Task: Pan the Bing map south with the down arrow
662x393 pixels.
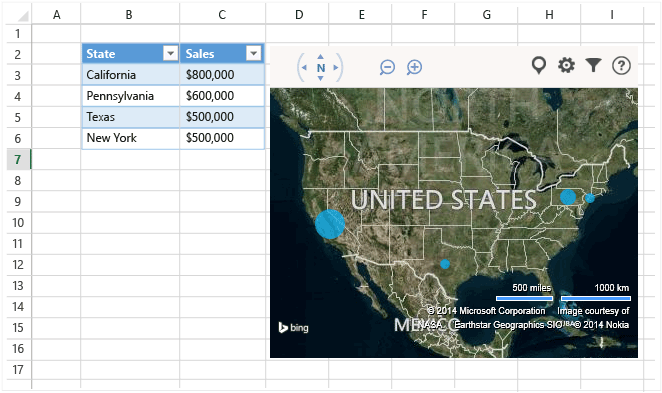Action: pos(320,79)
